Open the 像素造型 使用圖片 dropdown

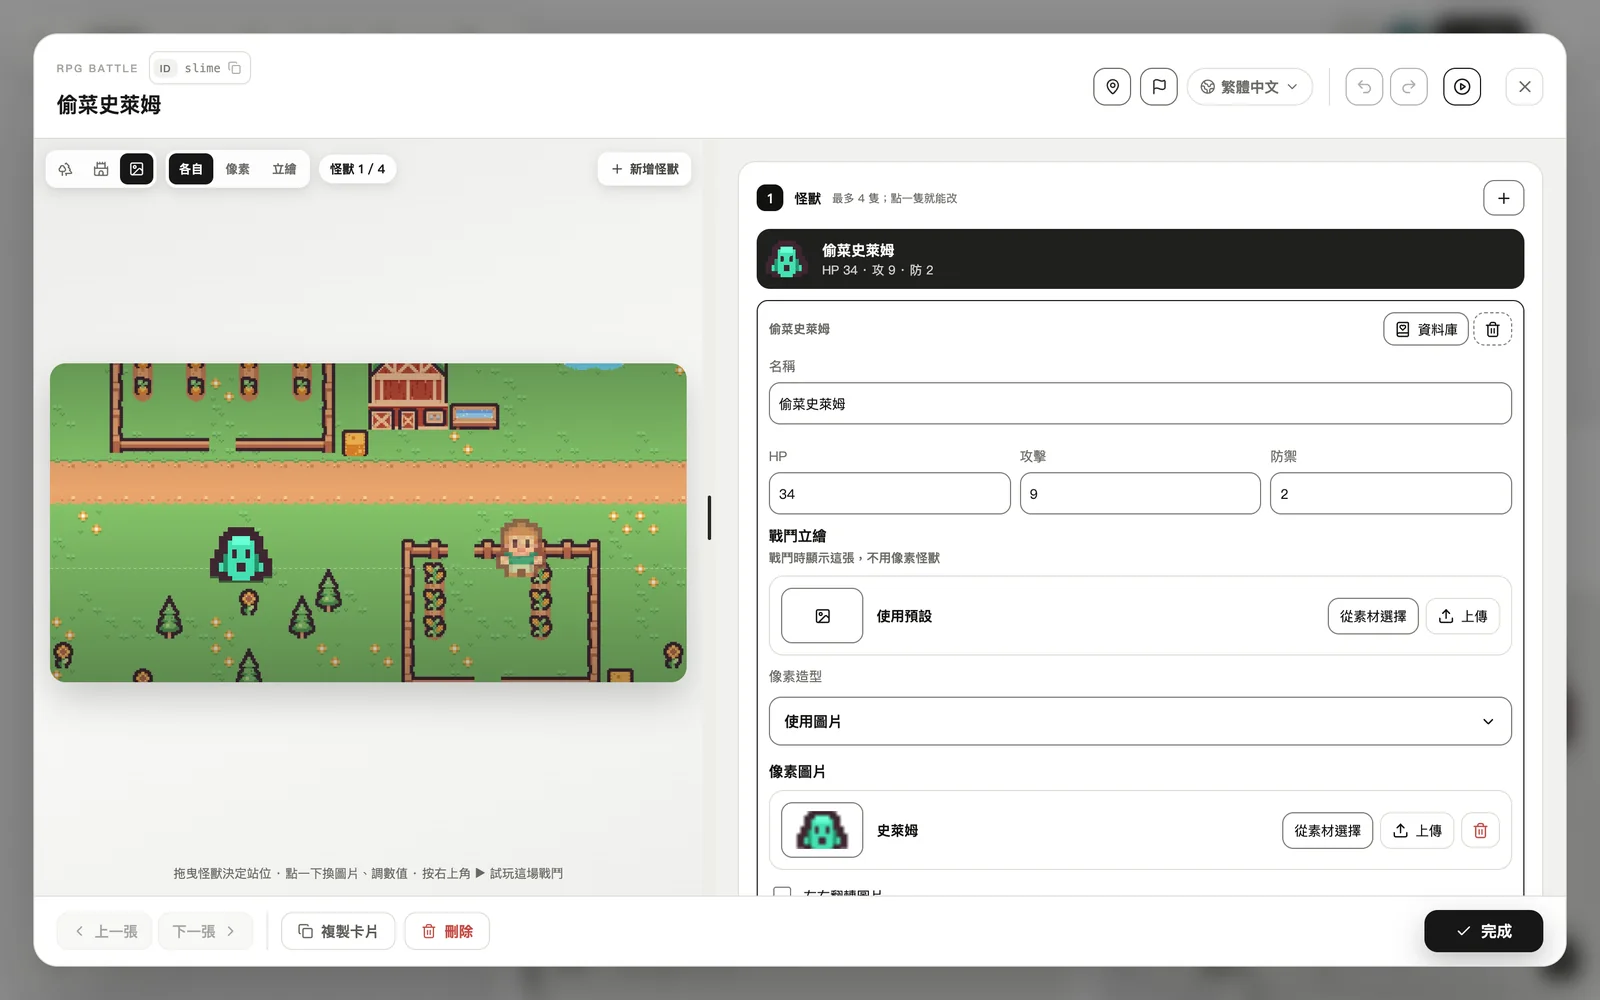click(x=1140, y=721)
